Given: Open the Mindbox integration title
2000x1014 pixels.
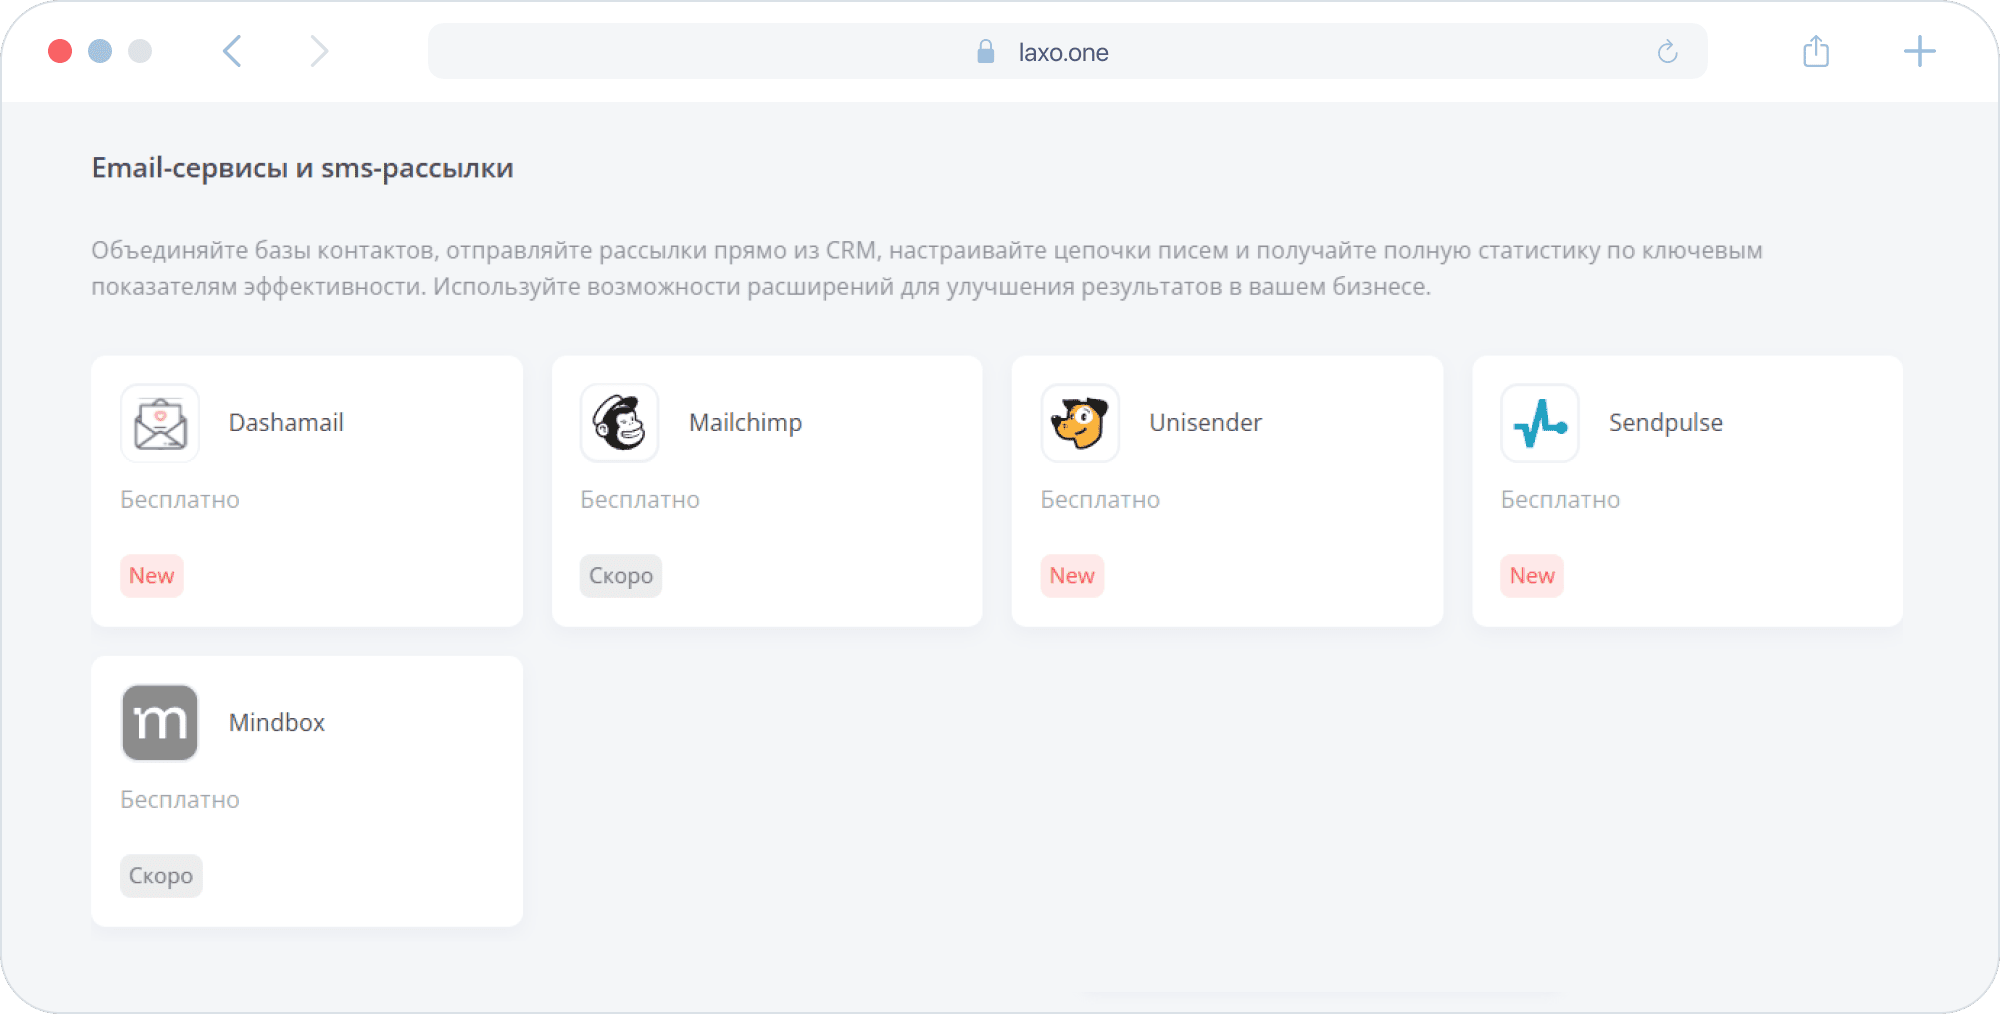Looking at the screenshot, I should point(277,723).
